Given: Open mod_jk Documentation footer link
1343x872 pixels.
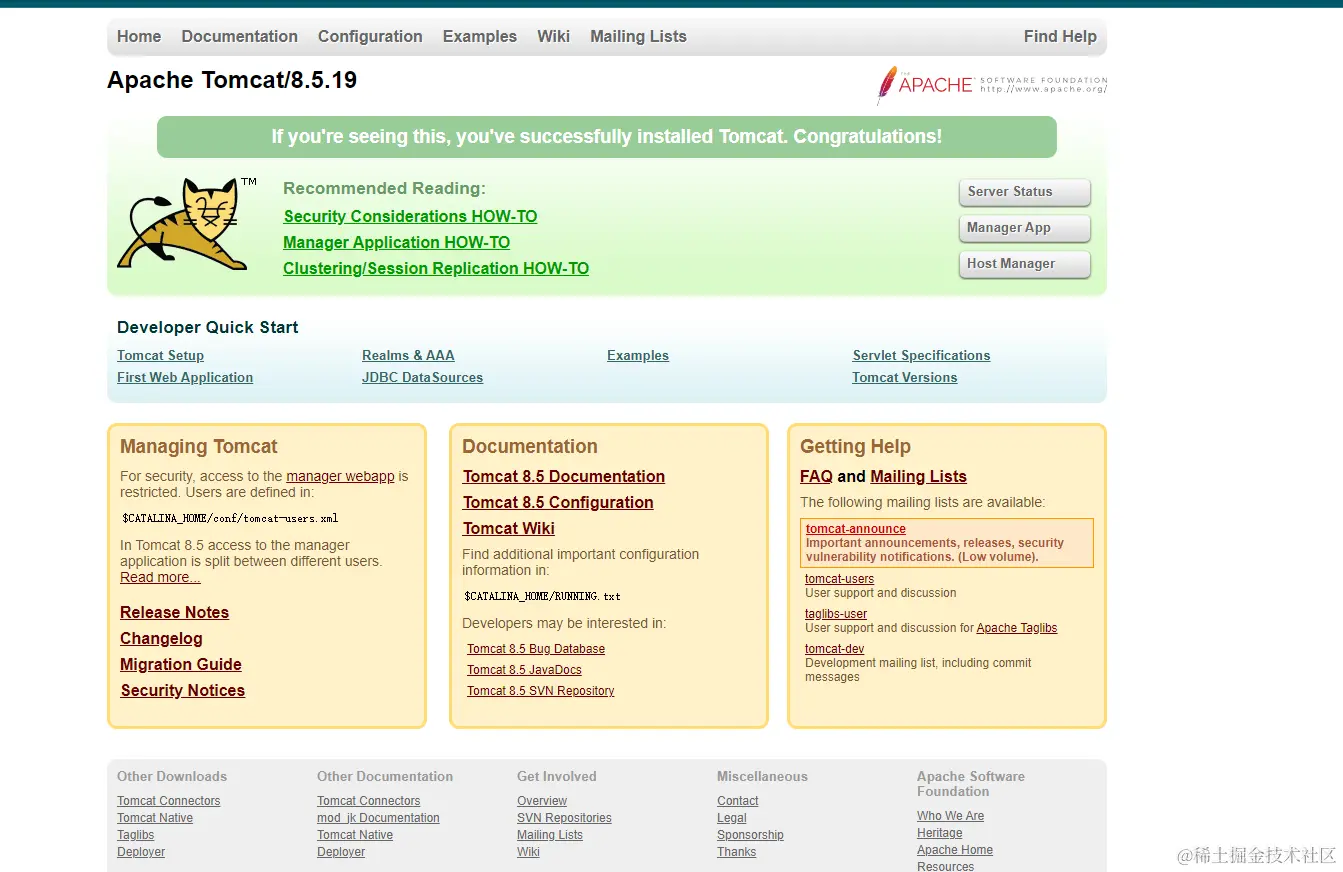Looking at the screenshot, I should 378,818.
